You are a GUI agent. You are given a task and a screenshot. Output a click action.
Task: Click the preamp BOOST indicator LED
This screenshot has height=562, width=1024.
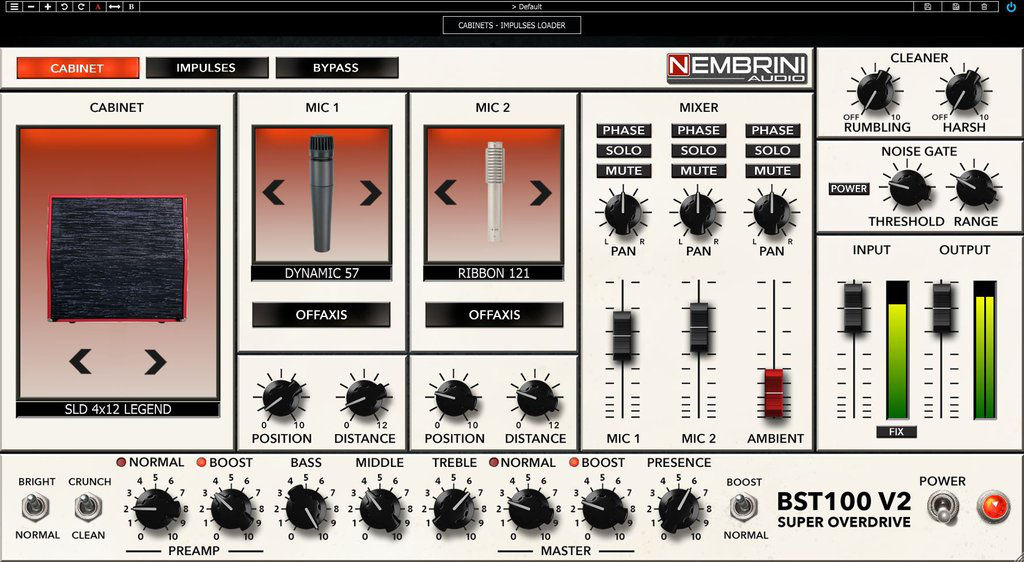pos(201,462)
